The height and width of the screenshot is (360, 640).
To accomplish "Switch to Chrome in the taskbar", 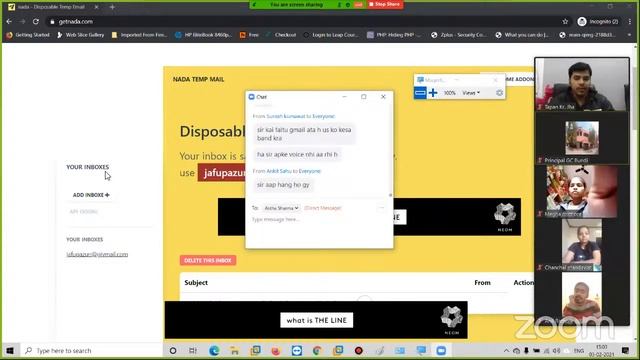I will [317, 351].
